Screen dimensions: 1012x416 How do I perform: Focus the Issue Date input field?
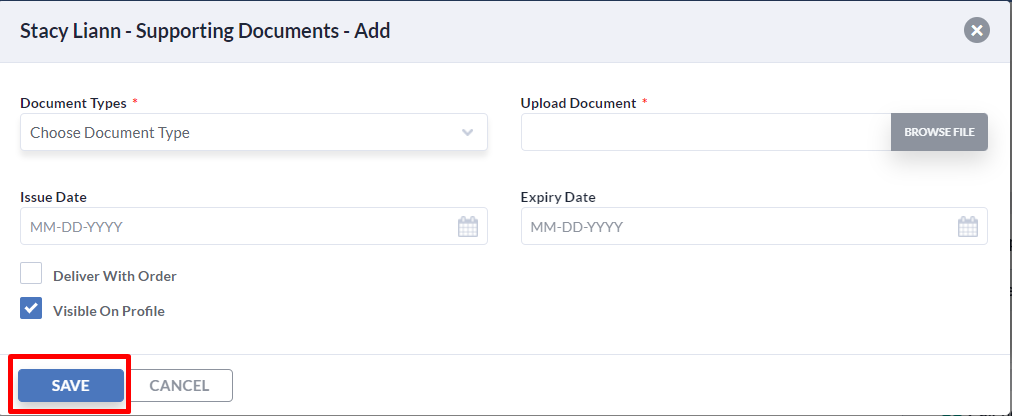254,226
